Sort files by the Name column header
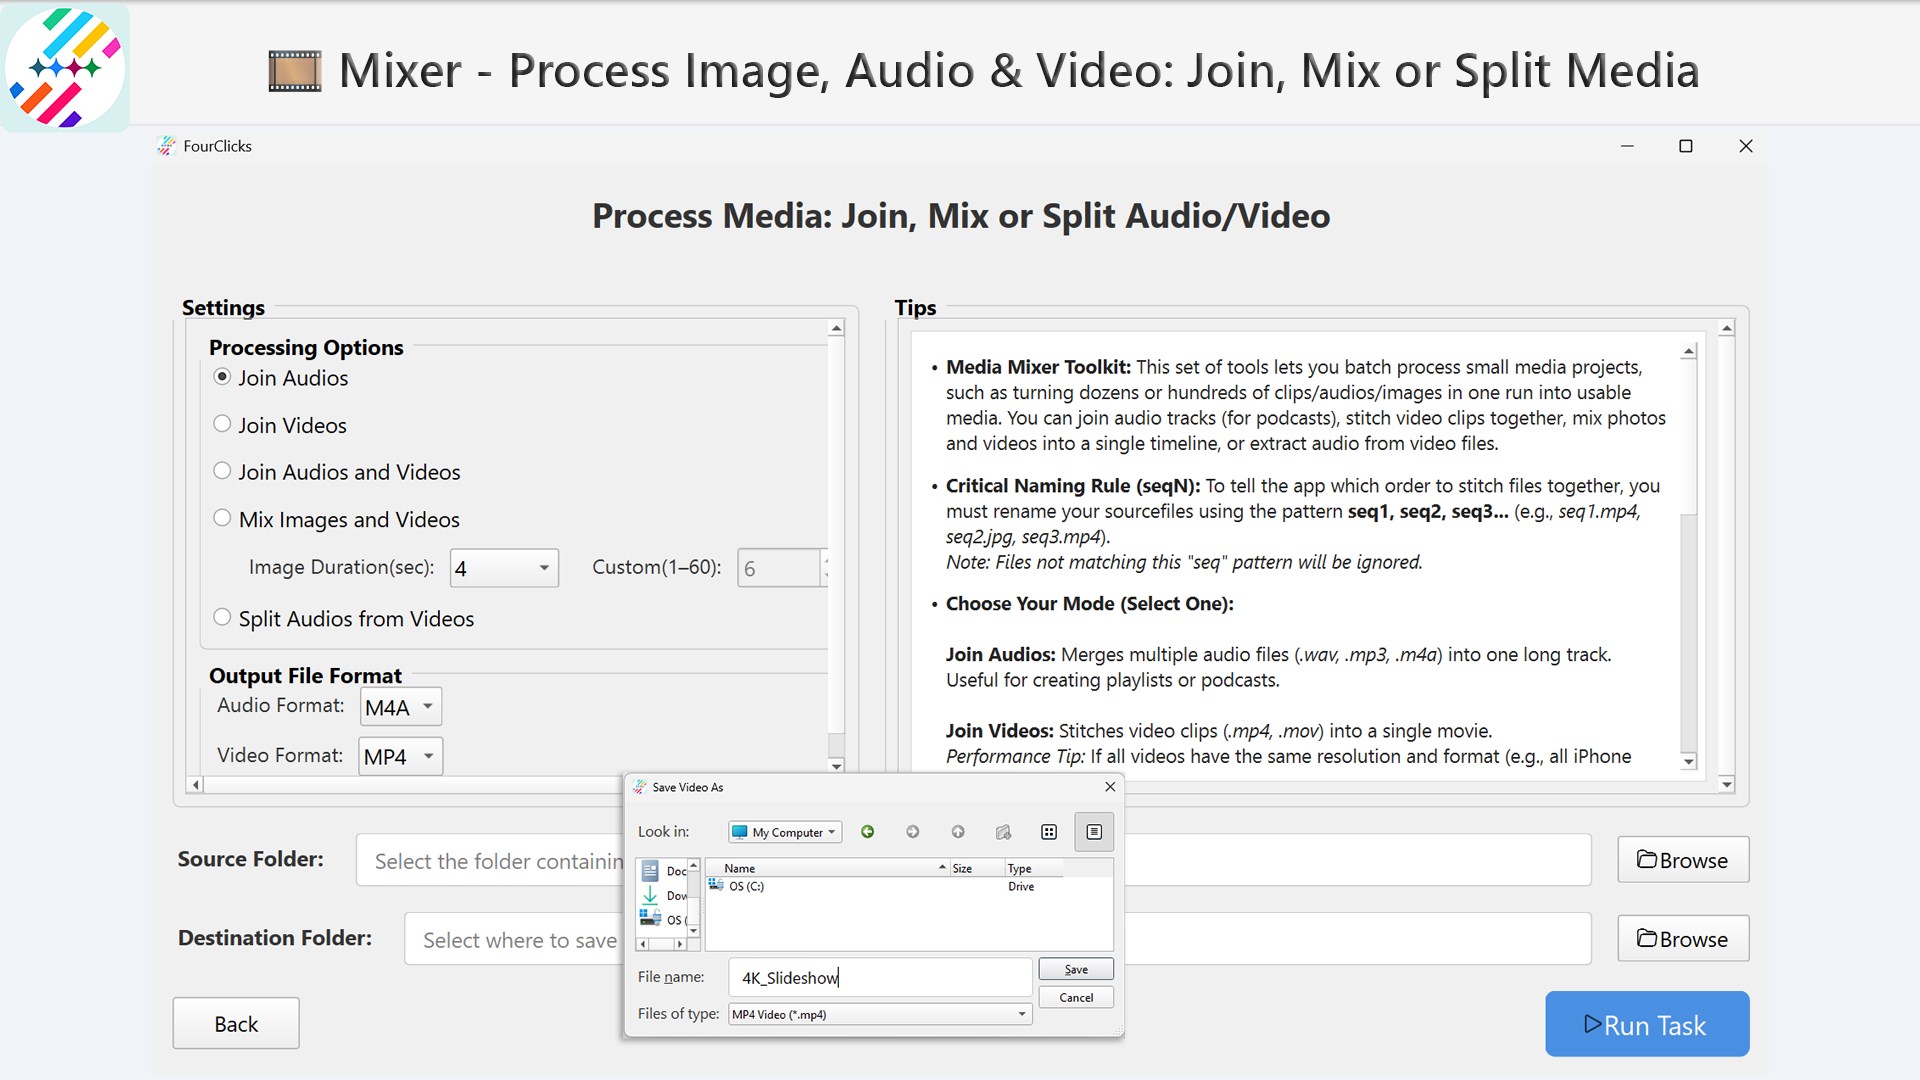The image size is (1920, 1080). [740, 867]
